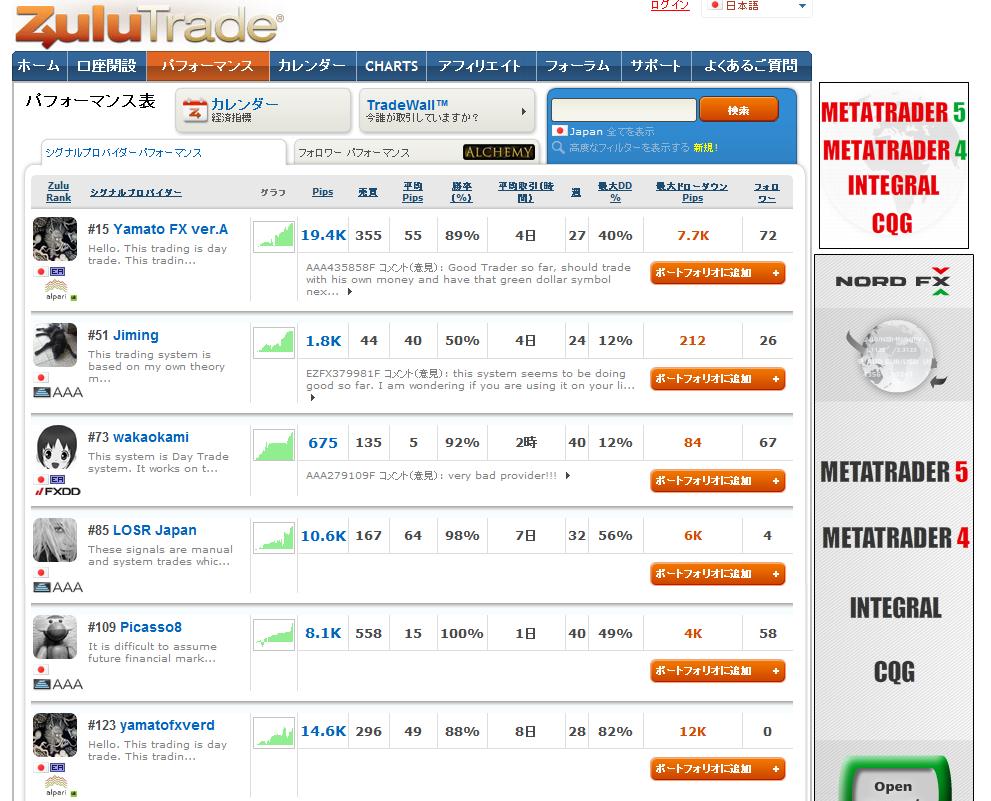Add wakaokami to portfolio

click(x=717, y=481)
